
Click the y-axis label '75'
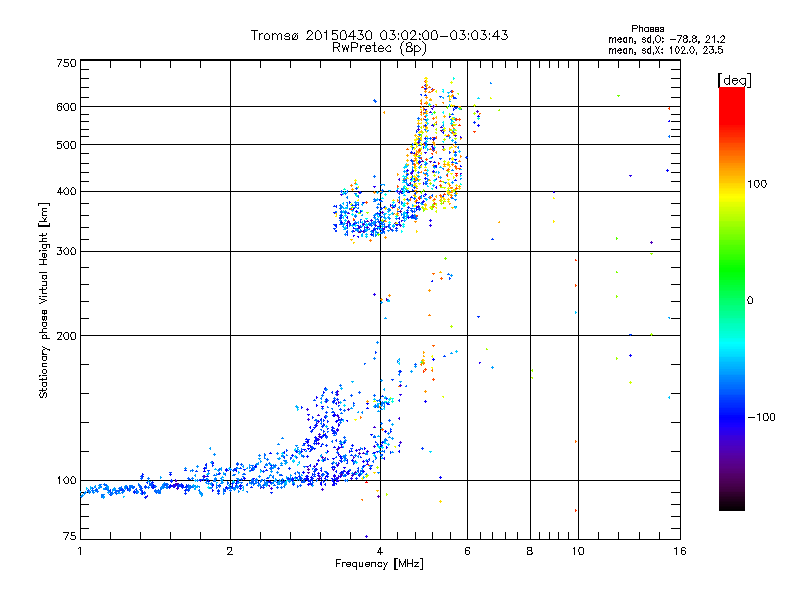coord(70,536)
